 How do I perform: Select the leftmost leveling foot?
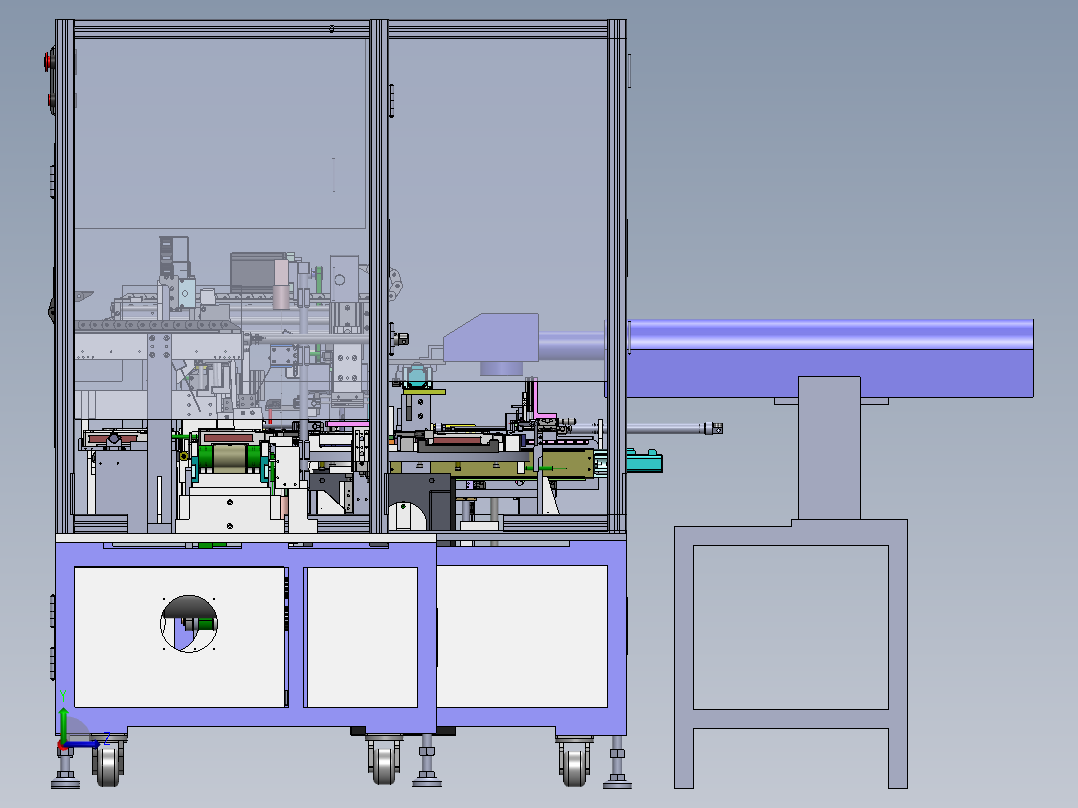[x=65, y=769]
